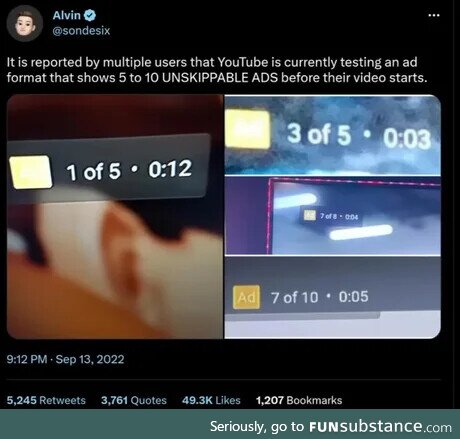The width and height of the screenshot is (460, 439).
Task: Click the blue verified badge
Action: (x=90, y=15)
